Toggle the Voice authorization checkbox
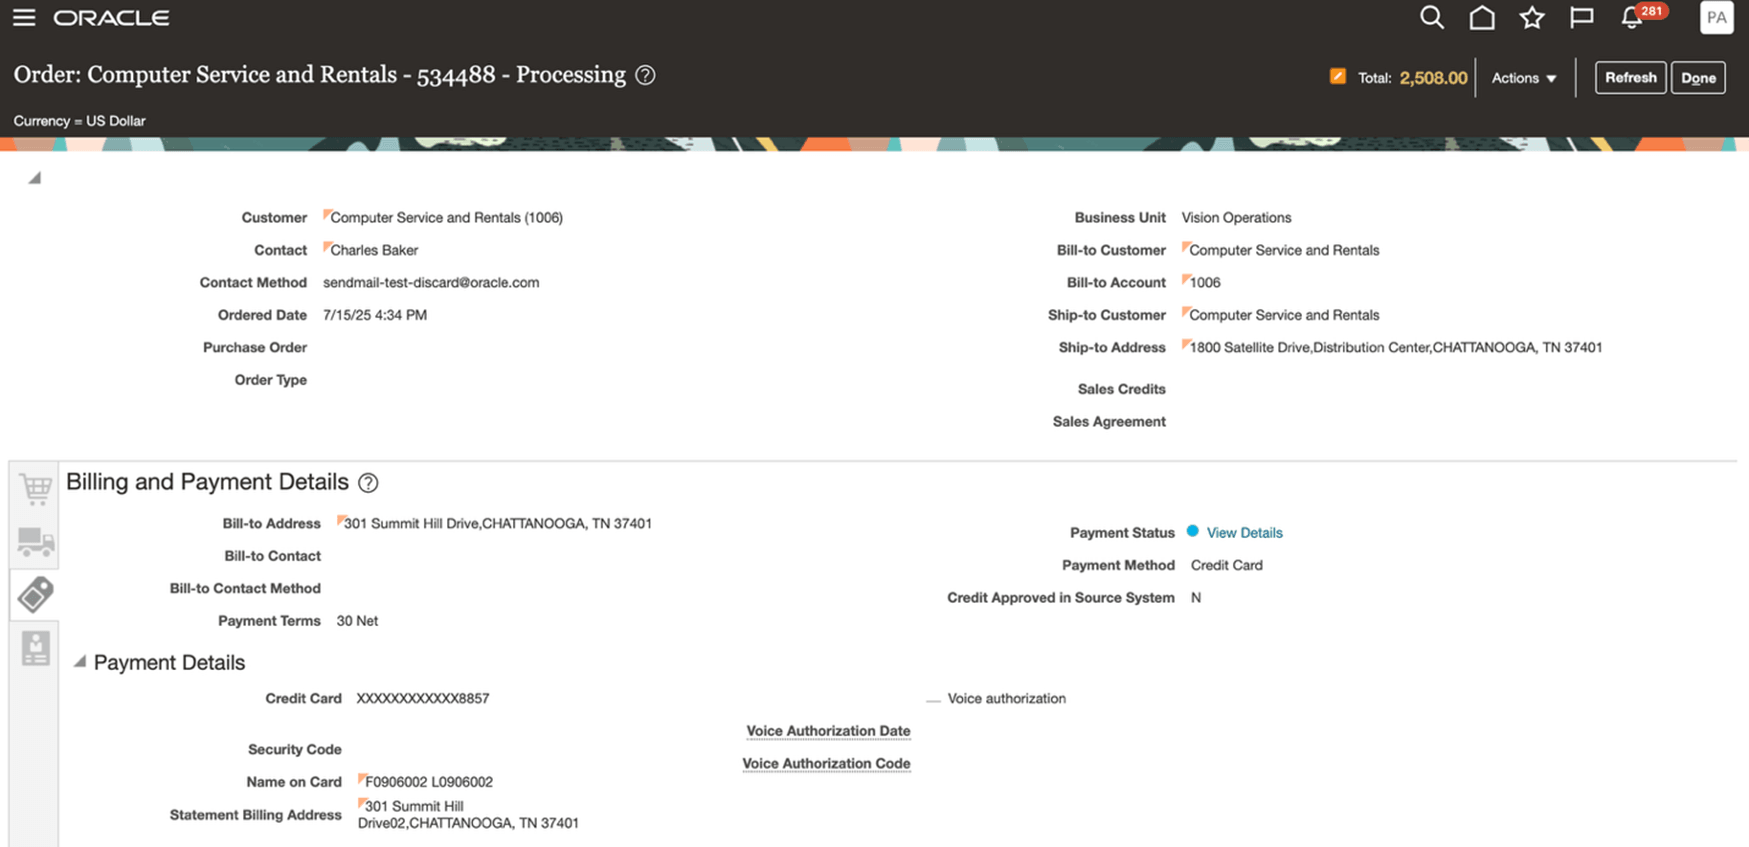Image resolution: width=1749 pixels, height=847 pixels. click(x=933, y=700)
